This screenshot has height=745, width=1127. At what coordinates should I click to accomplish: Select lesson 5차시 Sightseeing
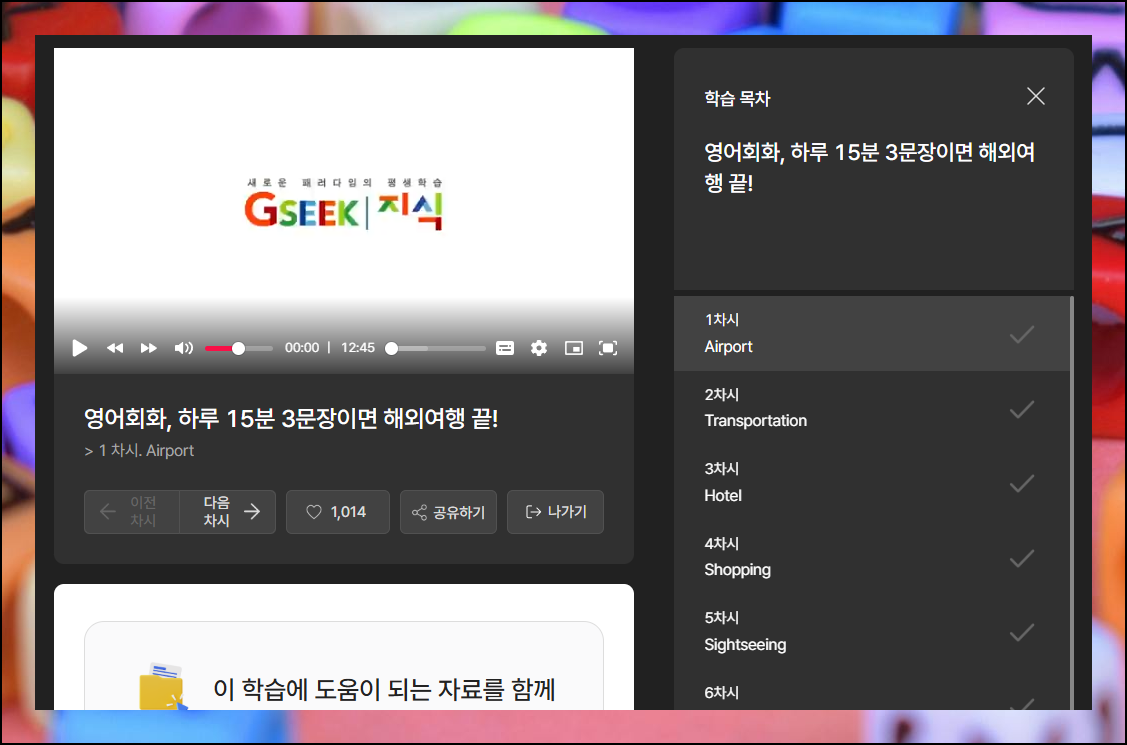click(x=872, y=631)
